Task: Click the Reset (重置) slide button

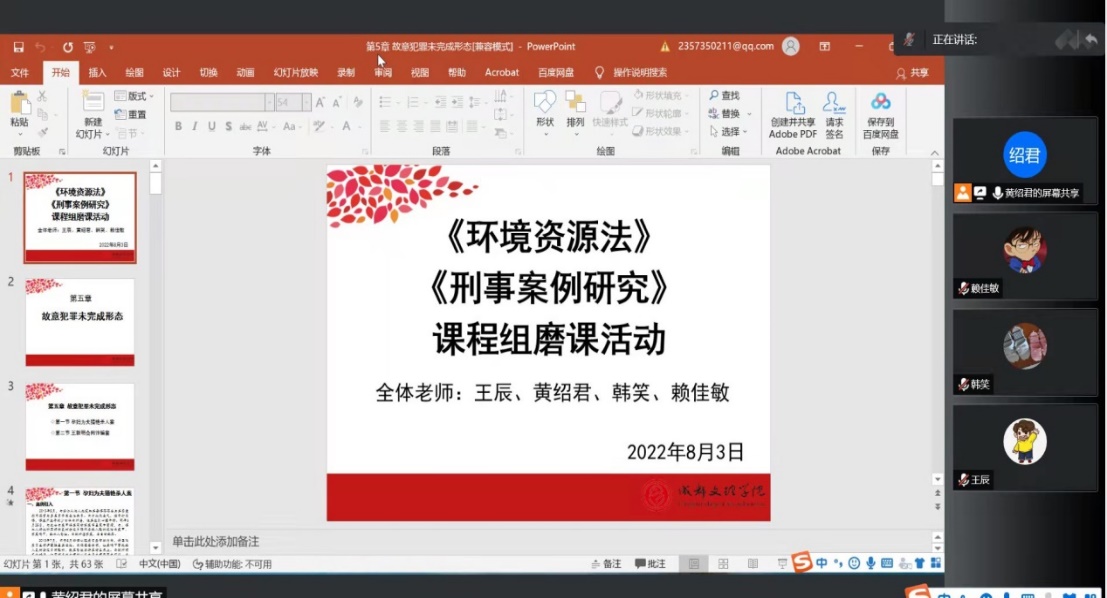Action: [x=131, y=114]
